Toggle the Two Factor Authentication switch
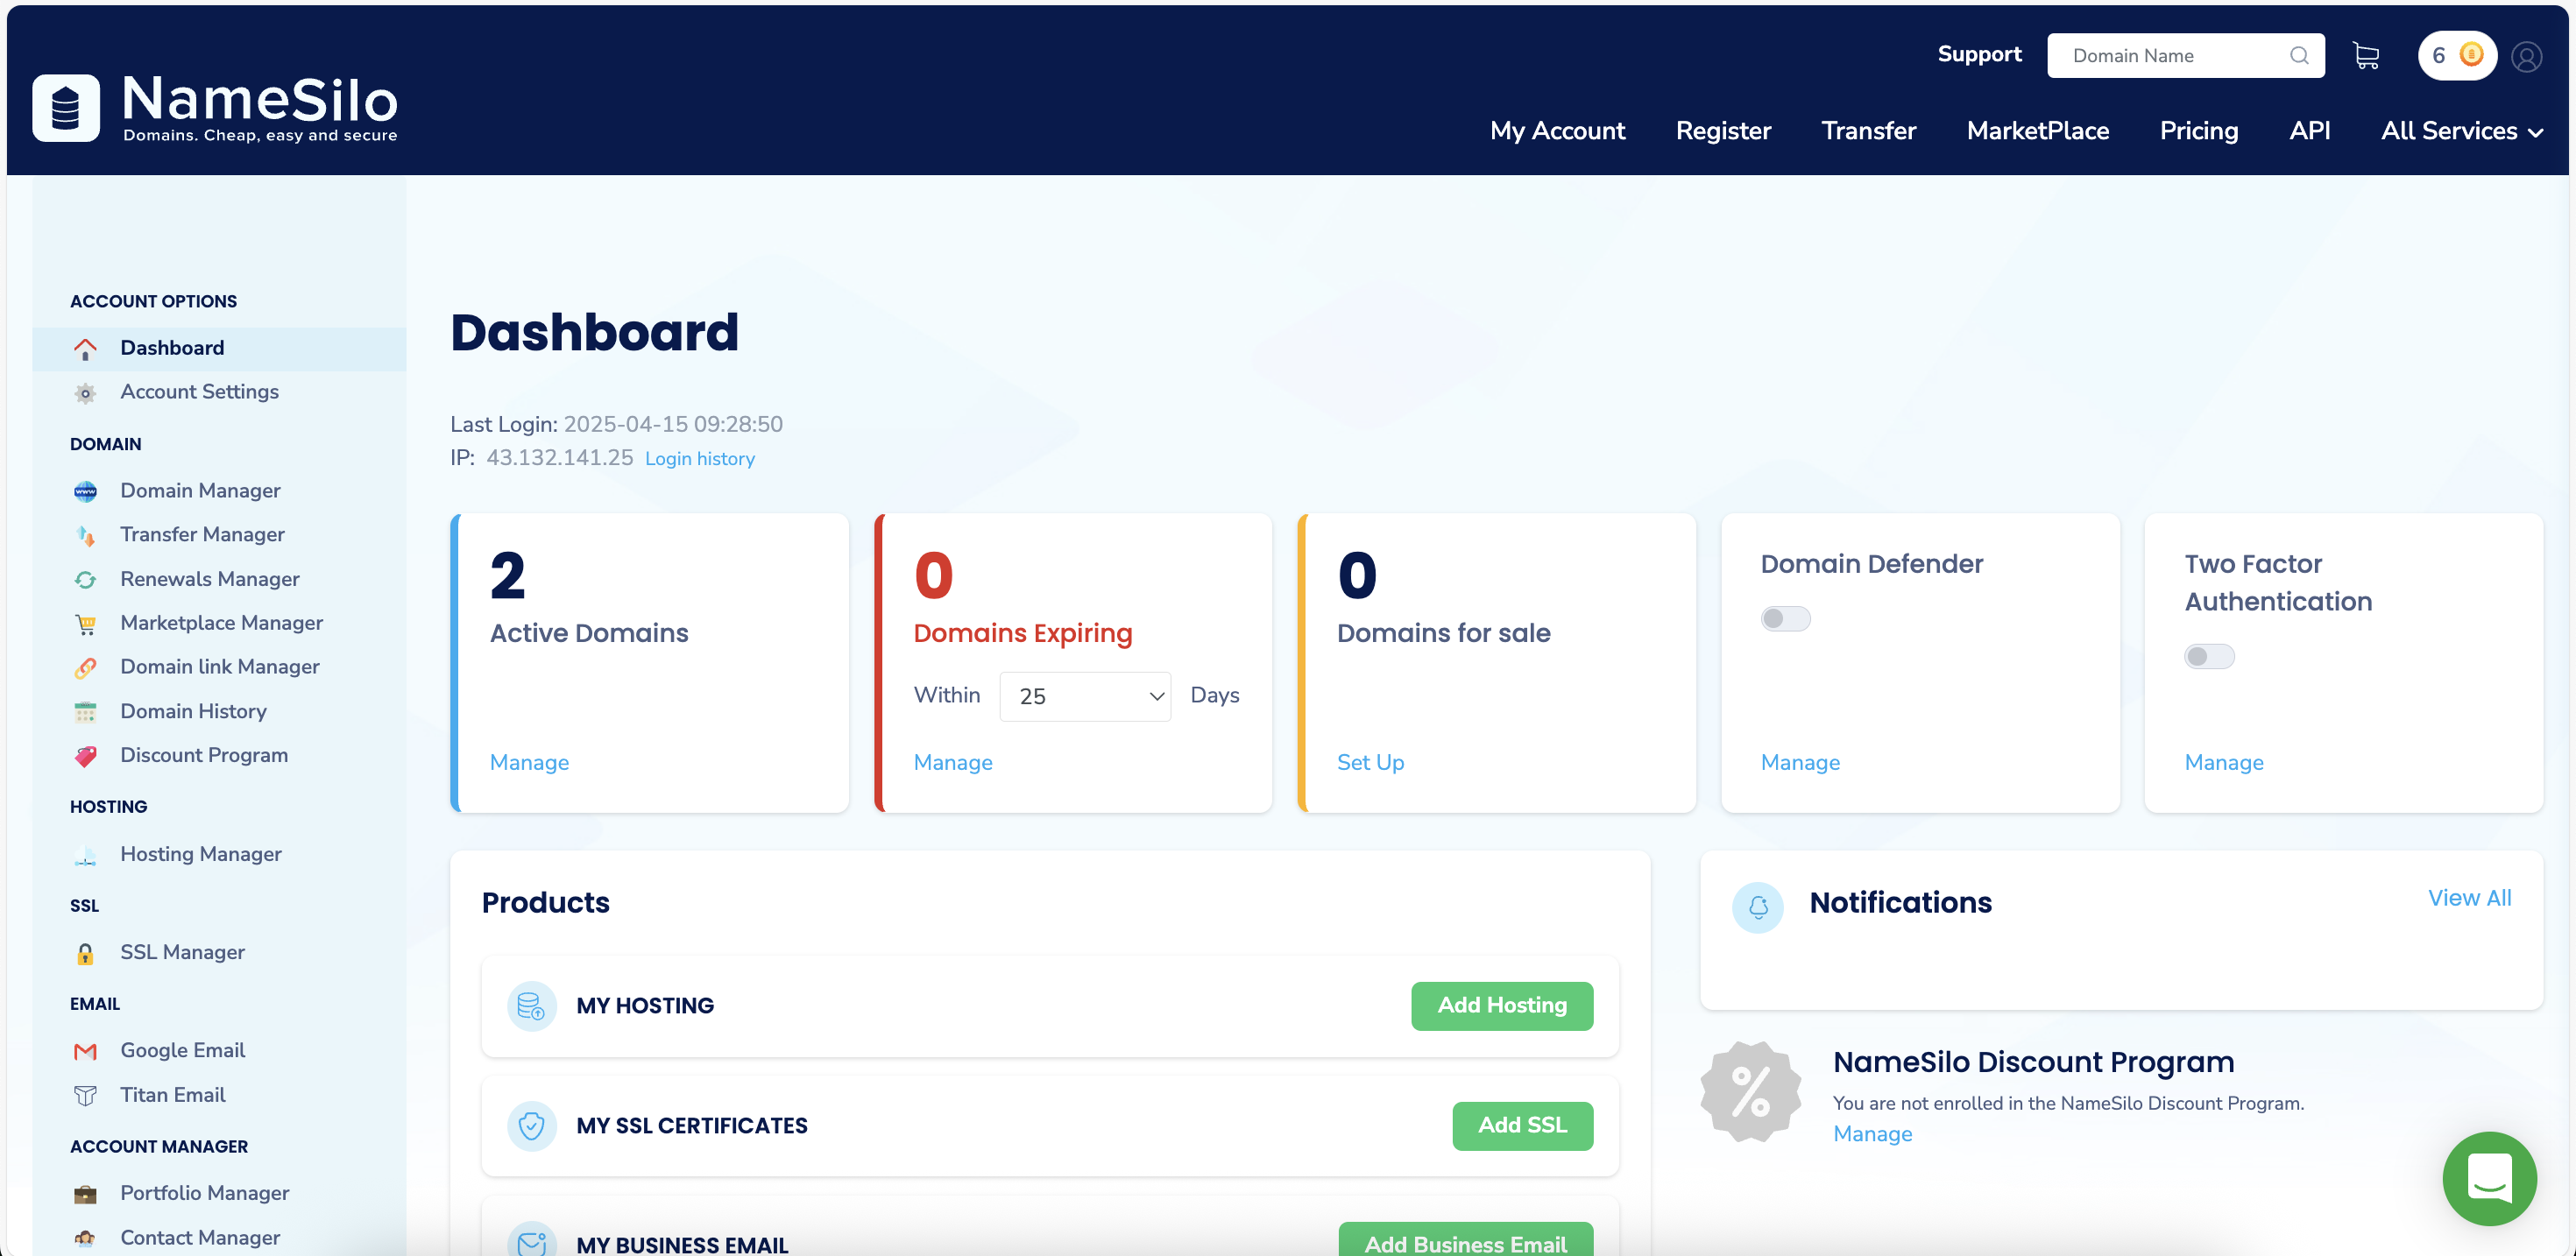 (2208, 656)
